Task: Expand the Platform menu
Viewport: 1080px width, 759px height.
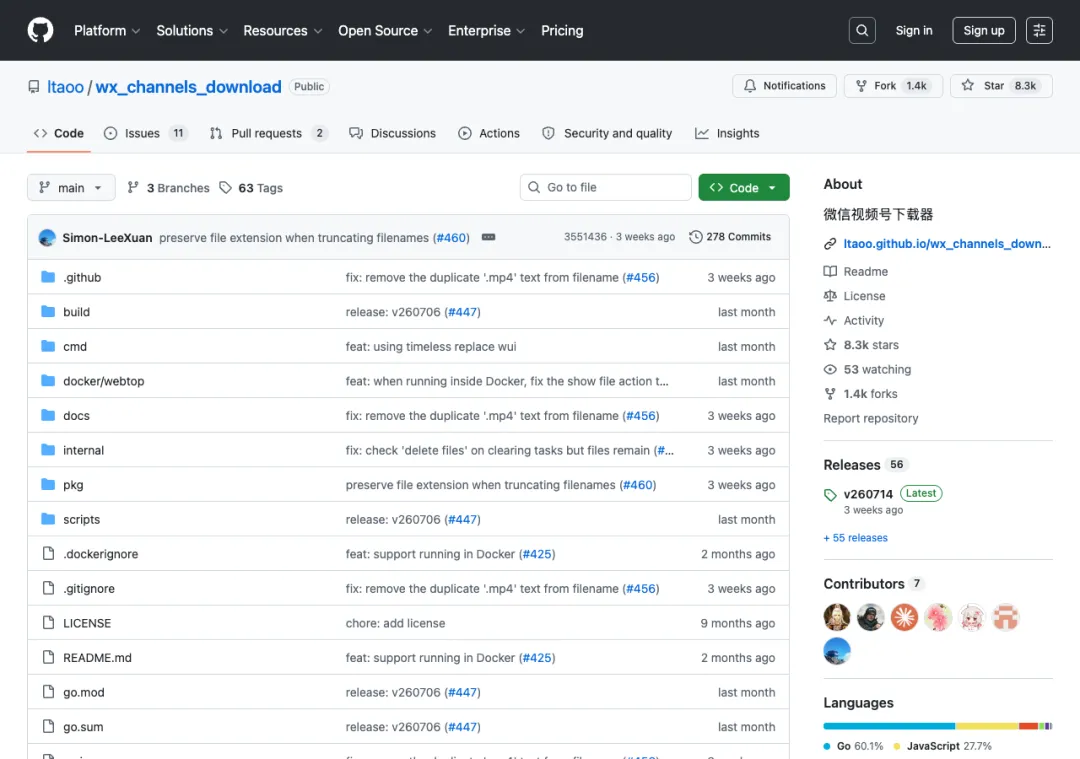Action: pos(107,30)
